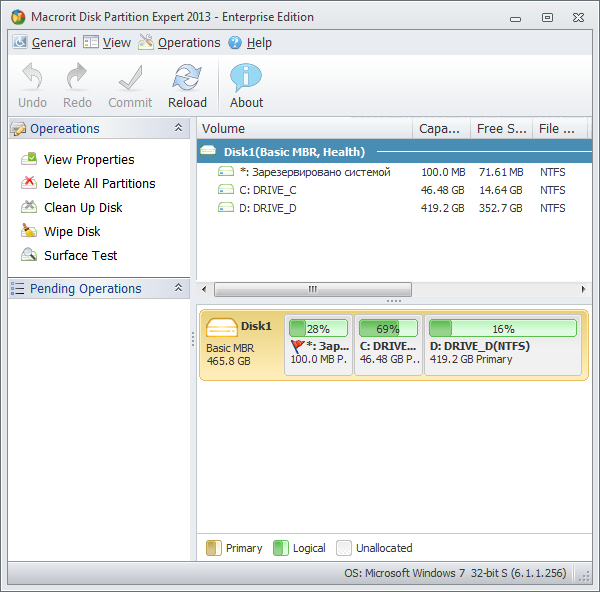Screen dimensions: 600x592
Task: Select the D: DRIVE_D volume row
Action: (395, 208)
